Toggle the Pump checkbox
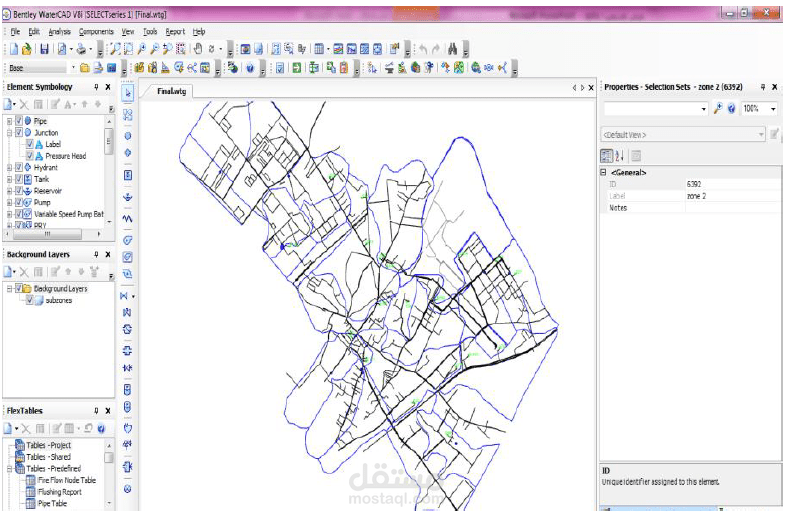The width and height of the screenshot is (793, 517). pos(19,202)
